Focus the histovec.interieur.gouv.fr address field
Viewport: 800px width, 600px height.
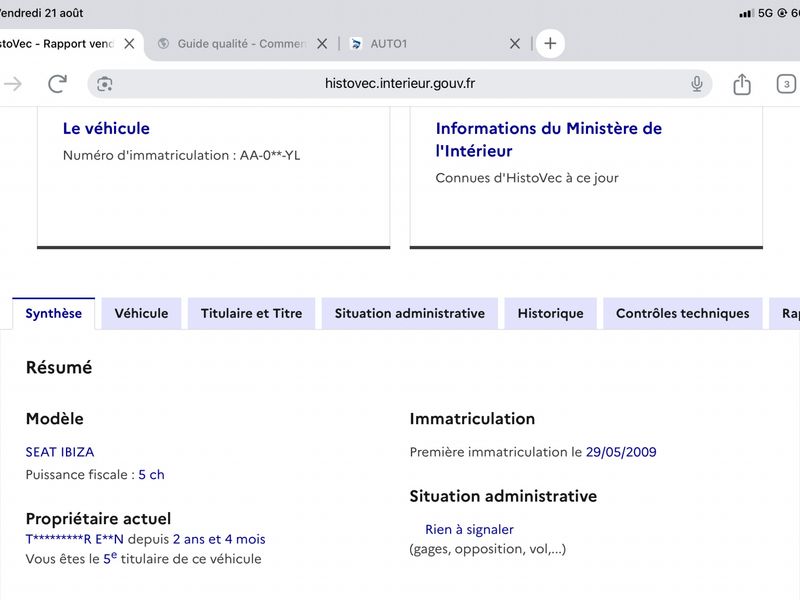click(399, 84)
